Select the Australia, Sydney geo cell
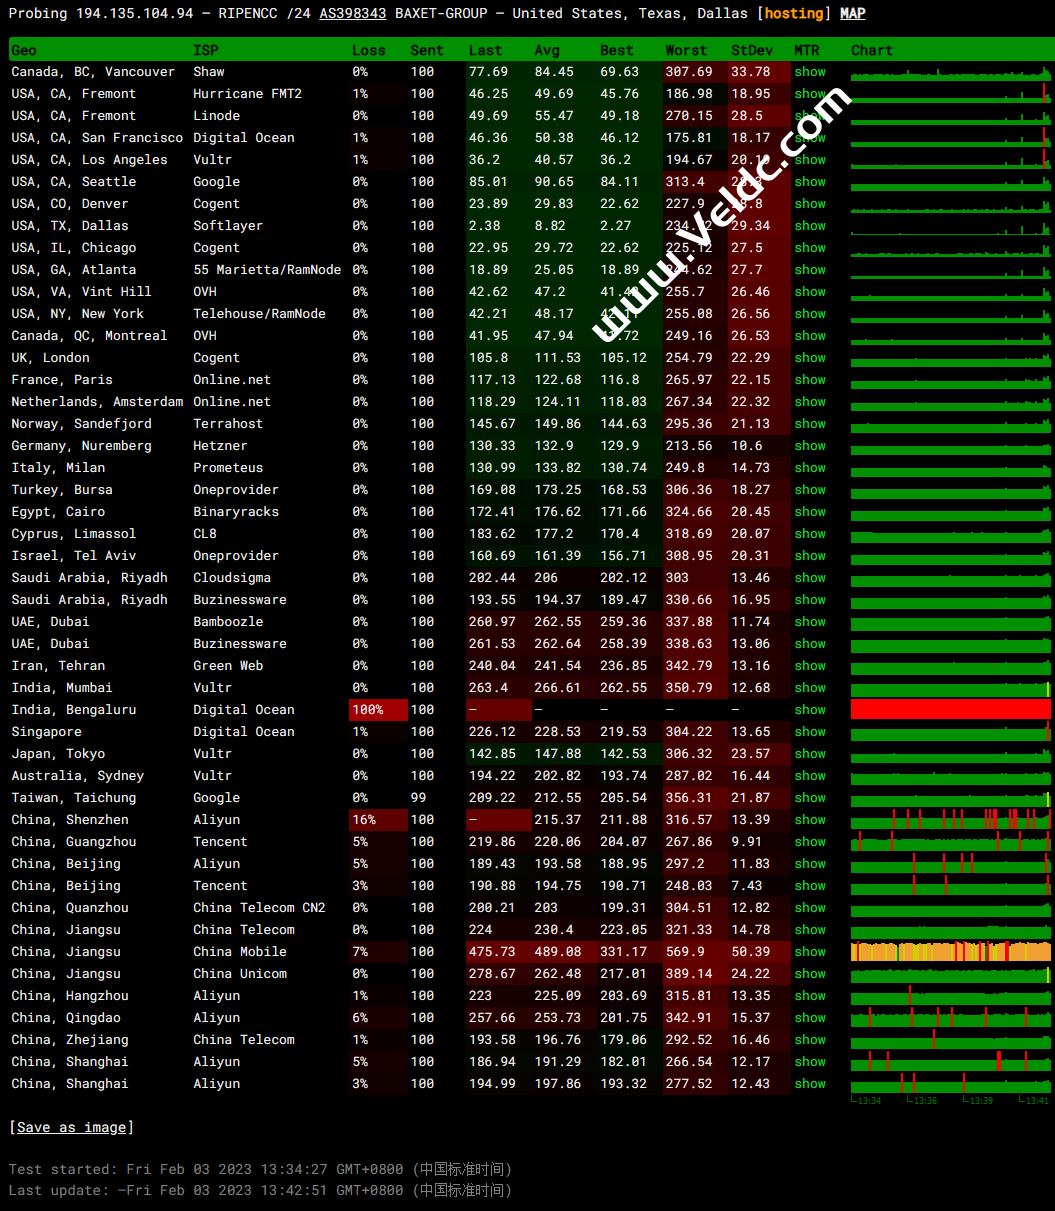This screenshot has width=1055, height=1211. (x=77, y=776)
